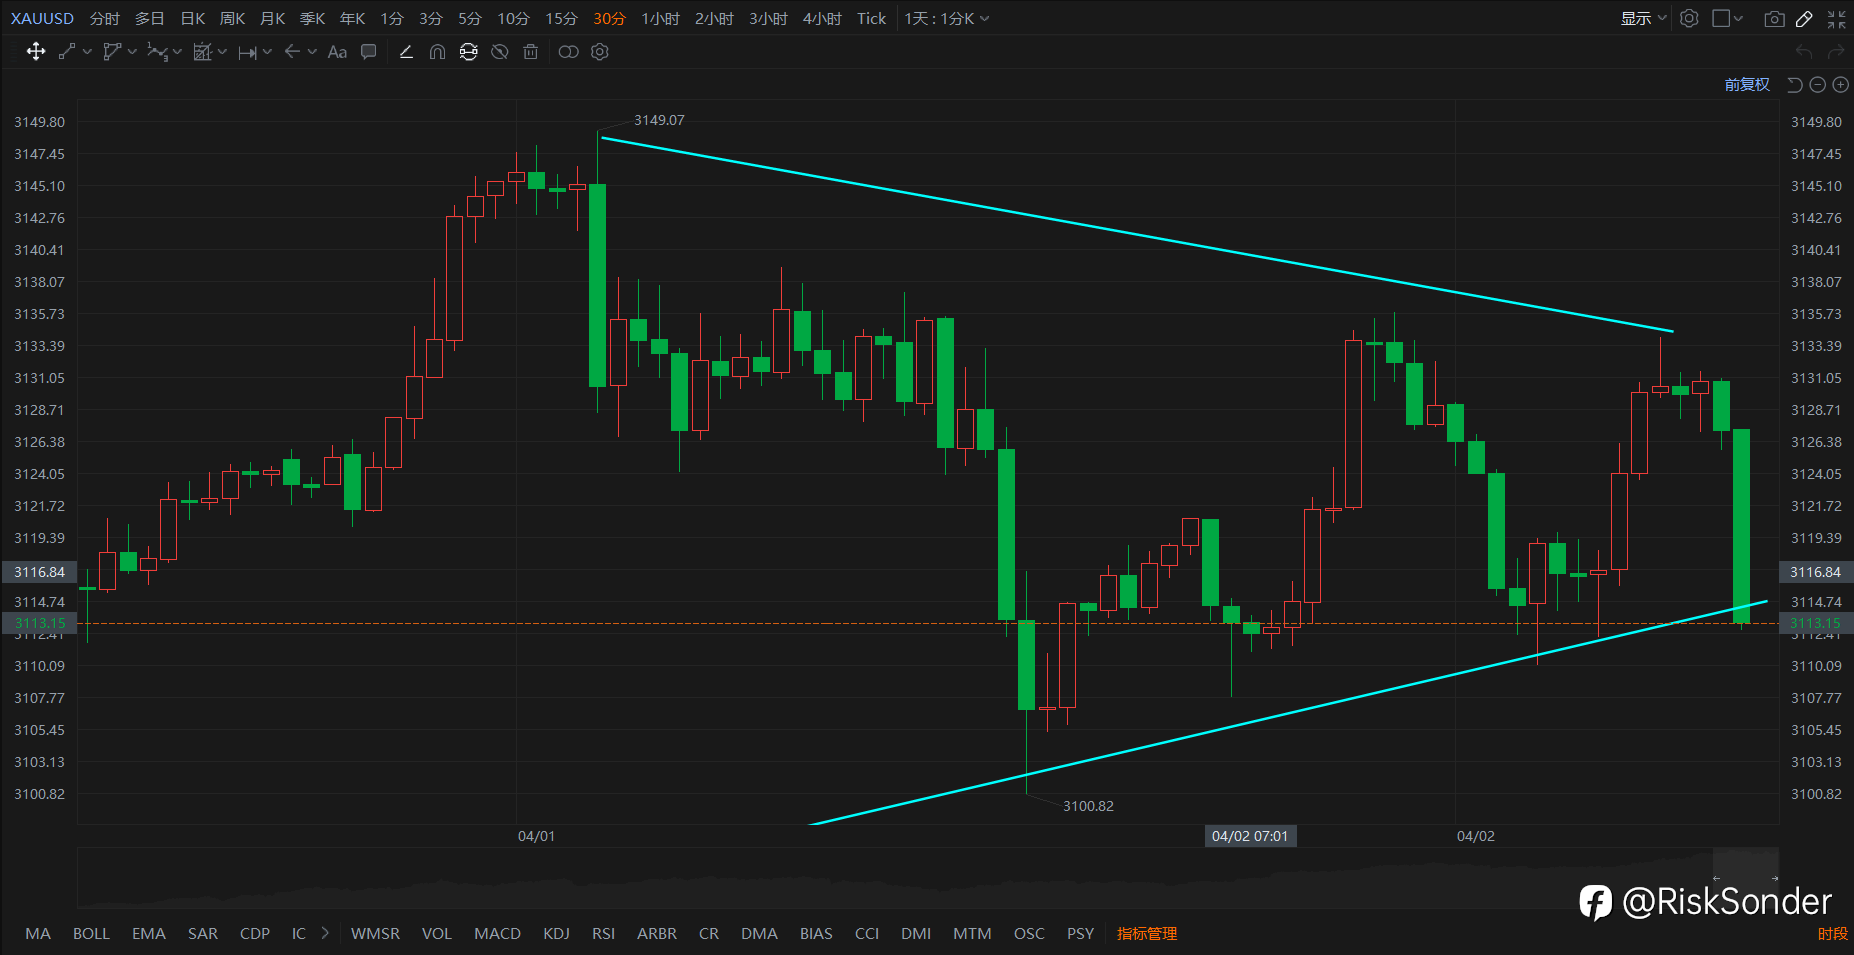The width and height of the screenshot is (1854, 955).
Task: Add a comment bubble note
Action: click(369, 52)
